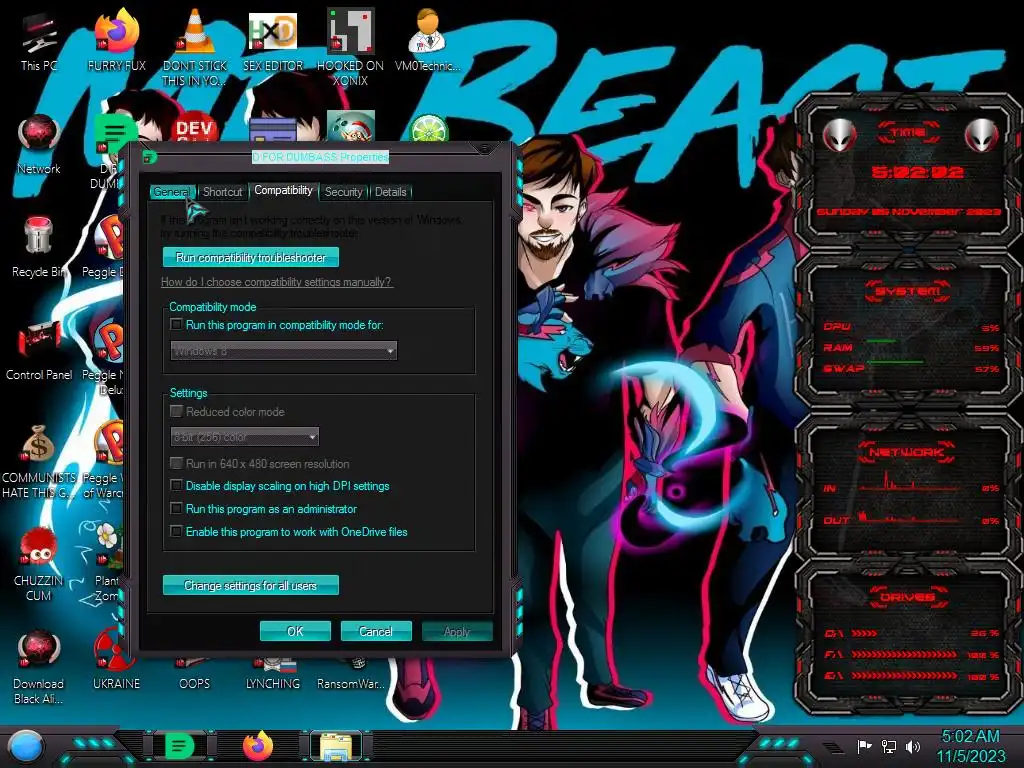Expand the 8-bit (256) color dropdown
The height and width of the screenshot is (768, 1024).
point(244,436)
